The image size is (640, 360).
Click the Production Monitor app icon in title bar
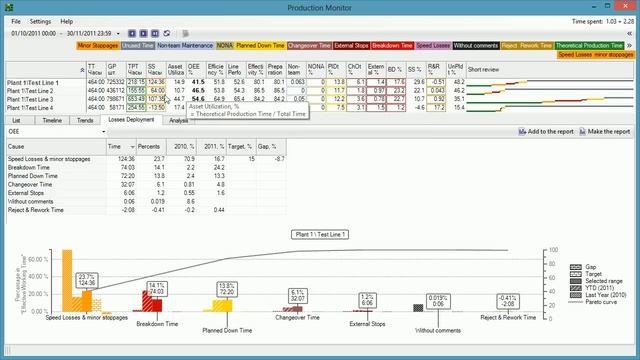(9, 7)
